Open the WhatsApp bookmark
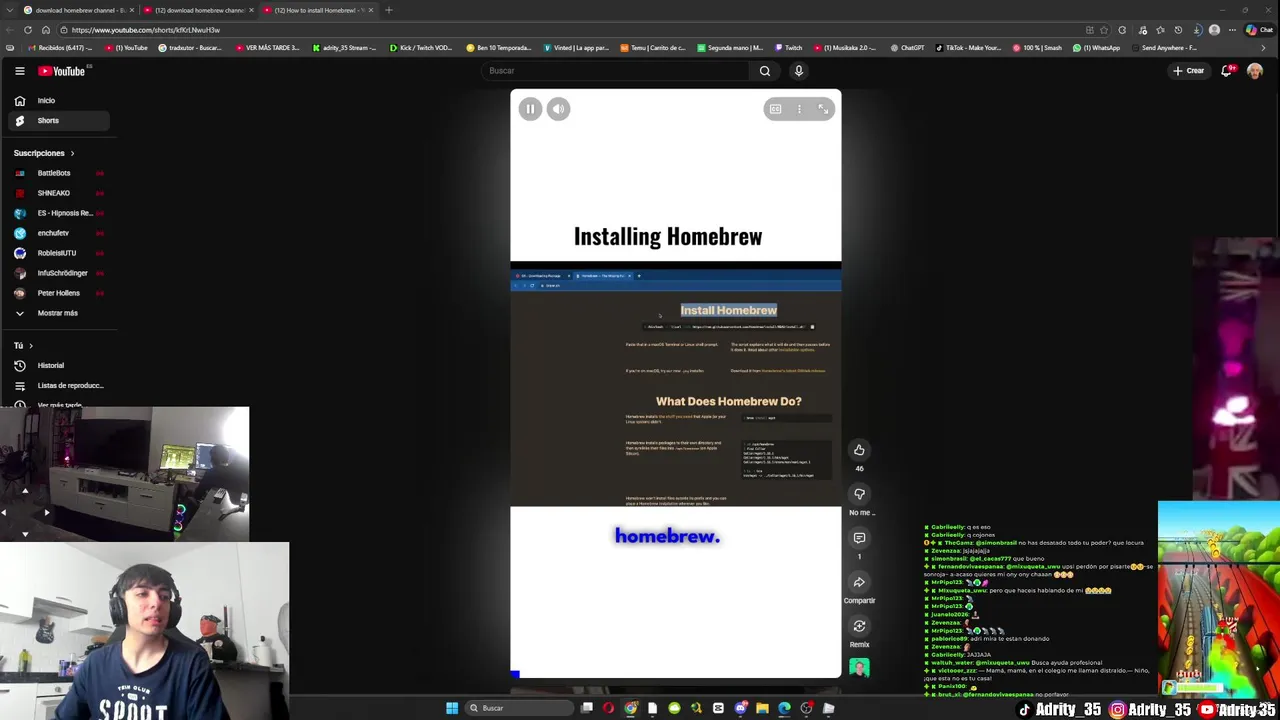The height and width of the screenshot is (720, 1280). pyautogui.click(x=1096, y=48)
